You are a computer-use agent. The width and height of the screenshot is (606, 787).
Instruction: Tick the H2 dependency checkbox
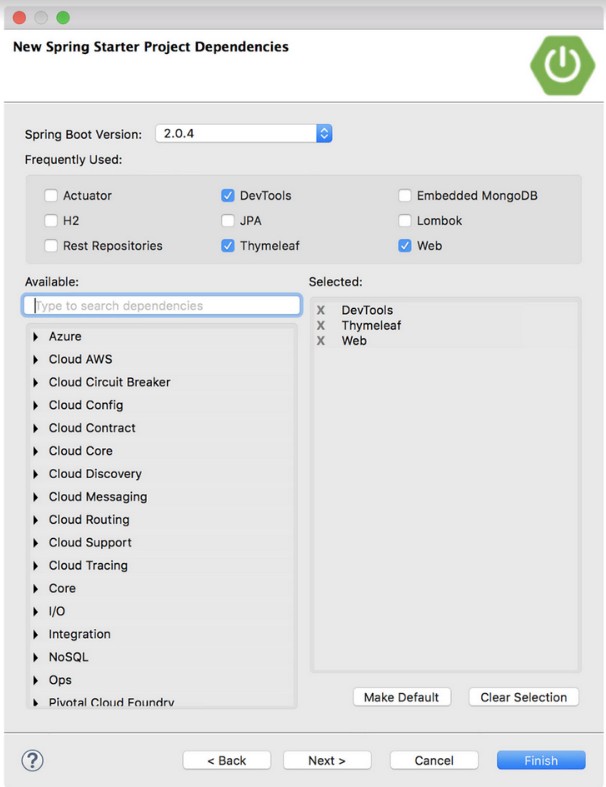click(51, 221)
